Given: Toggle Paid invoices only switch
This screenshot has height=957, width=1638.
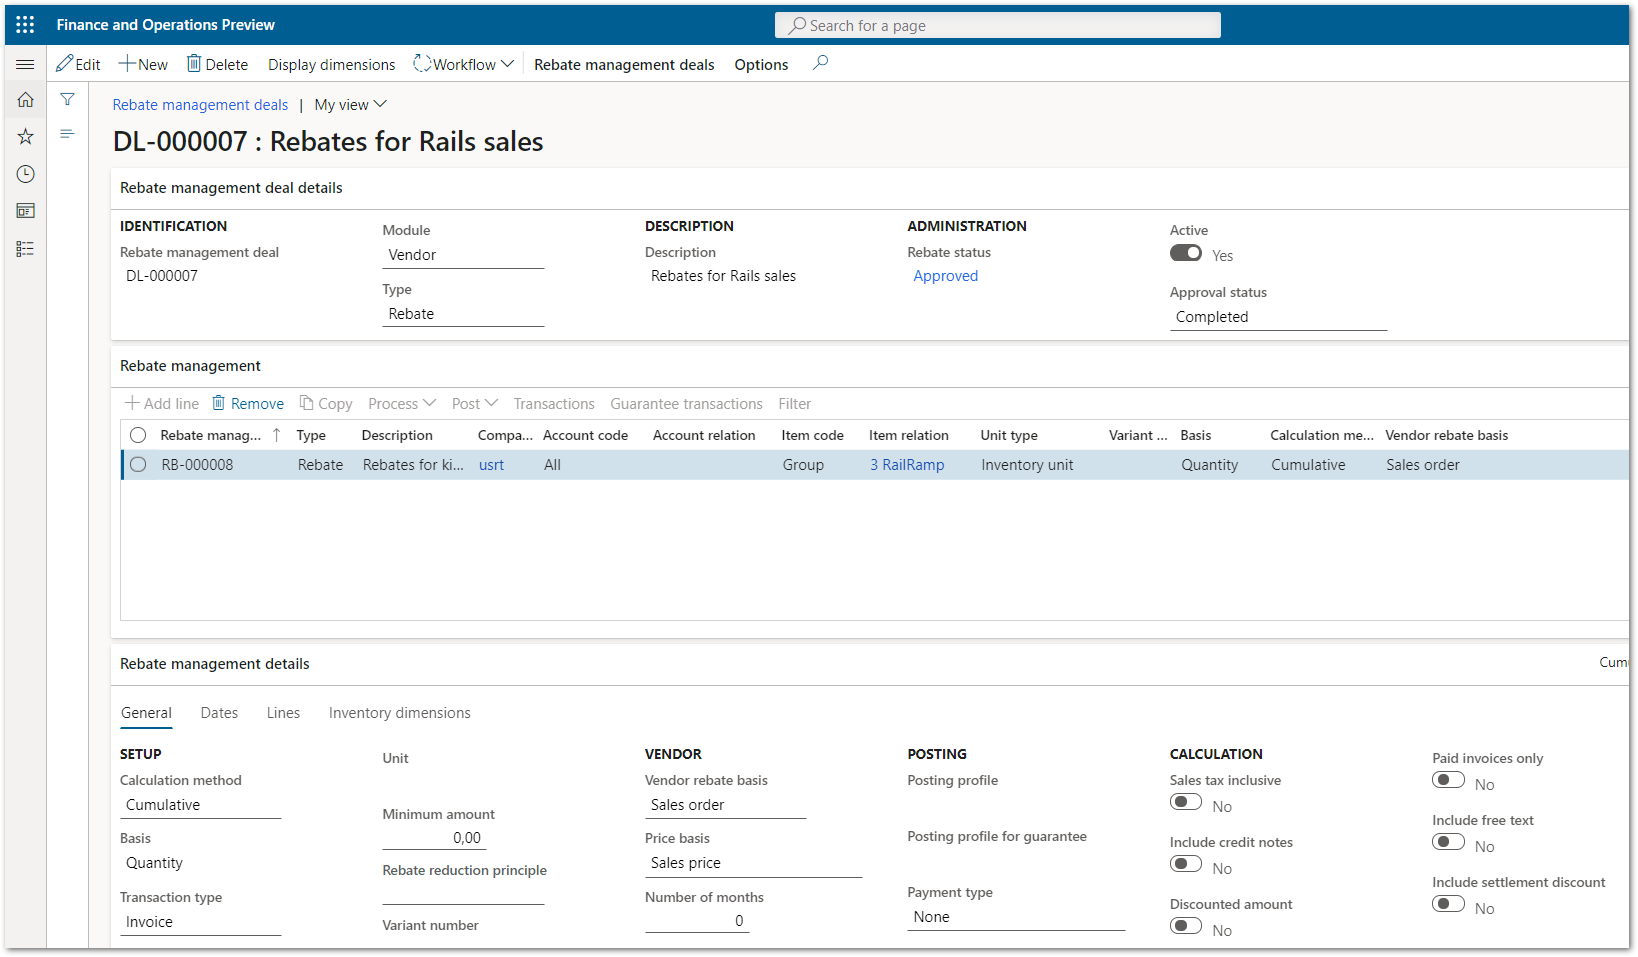Looking at the screenshot, I should pos(1448,780).
